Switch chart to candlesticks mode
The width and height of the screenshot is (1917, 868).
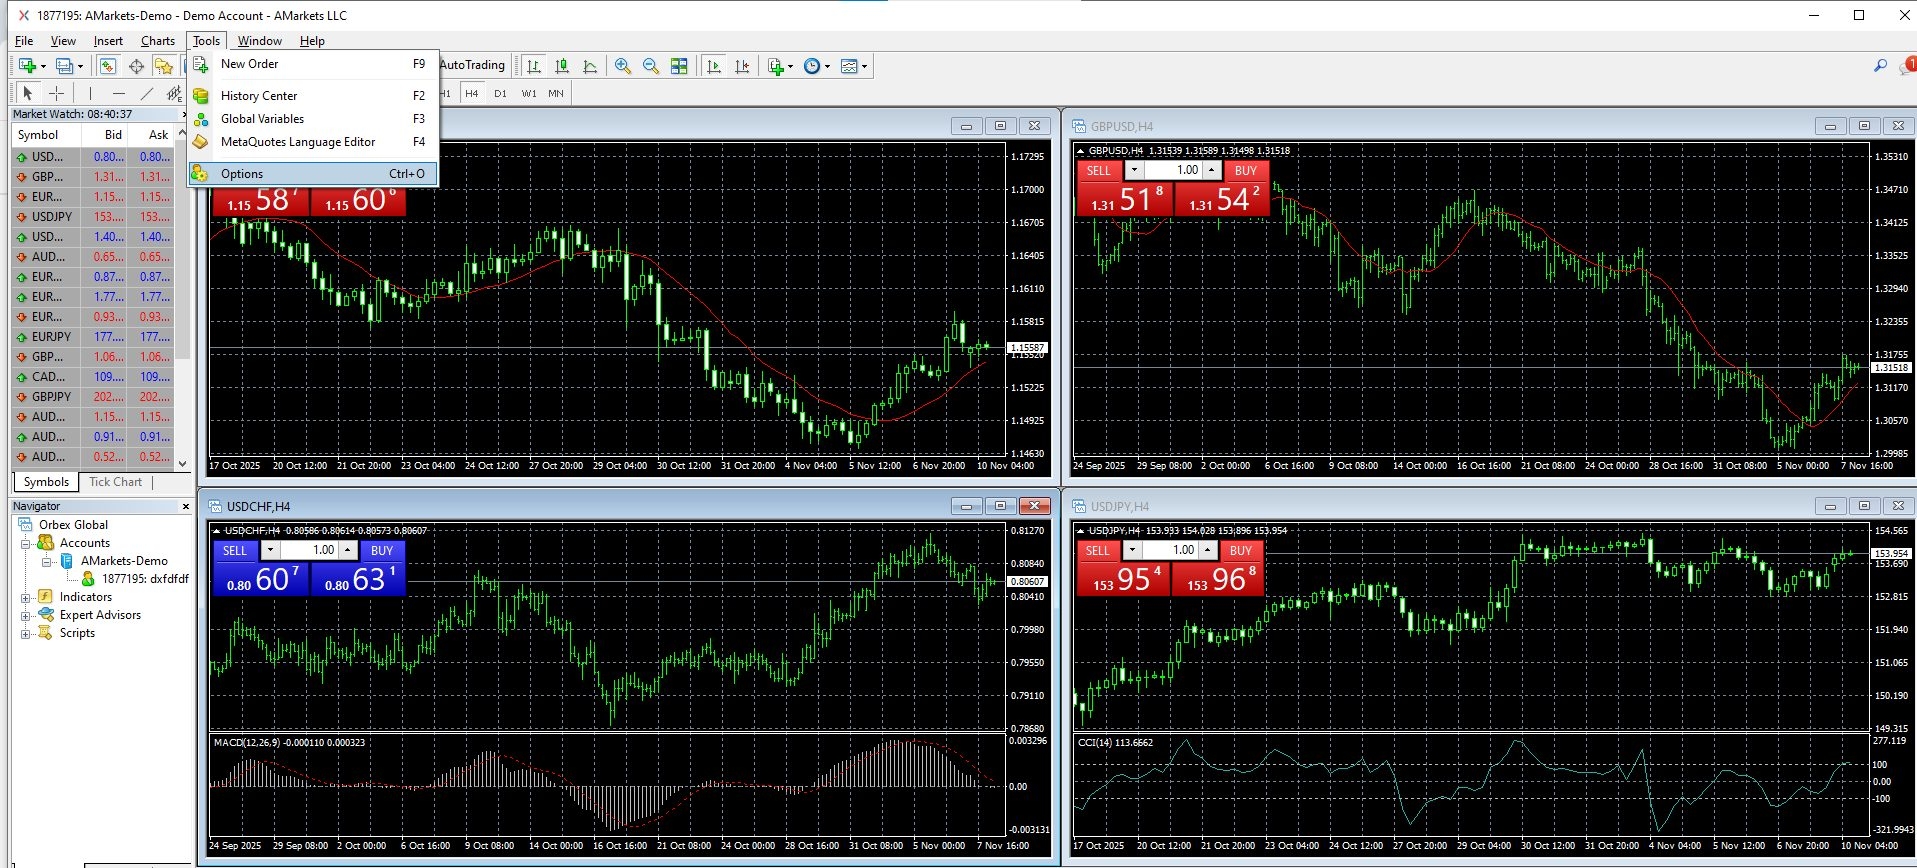[562, 66]
